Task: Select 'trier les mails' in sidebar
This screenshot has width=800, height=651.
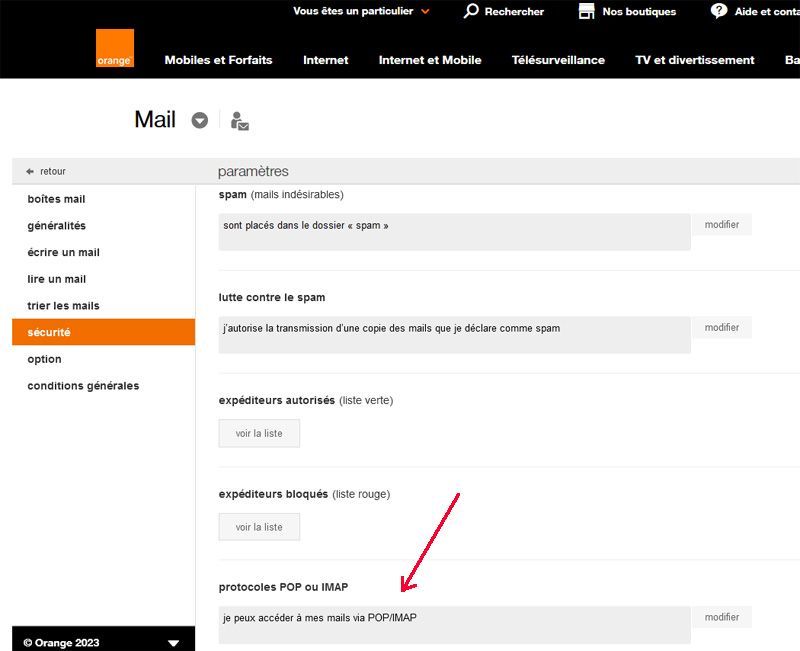Action: coord(63,306)
